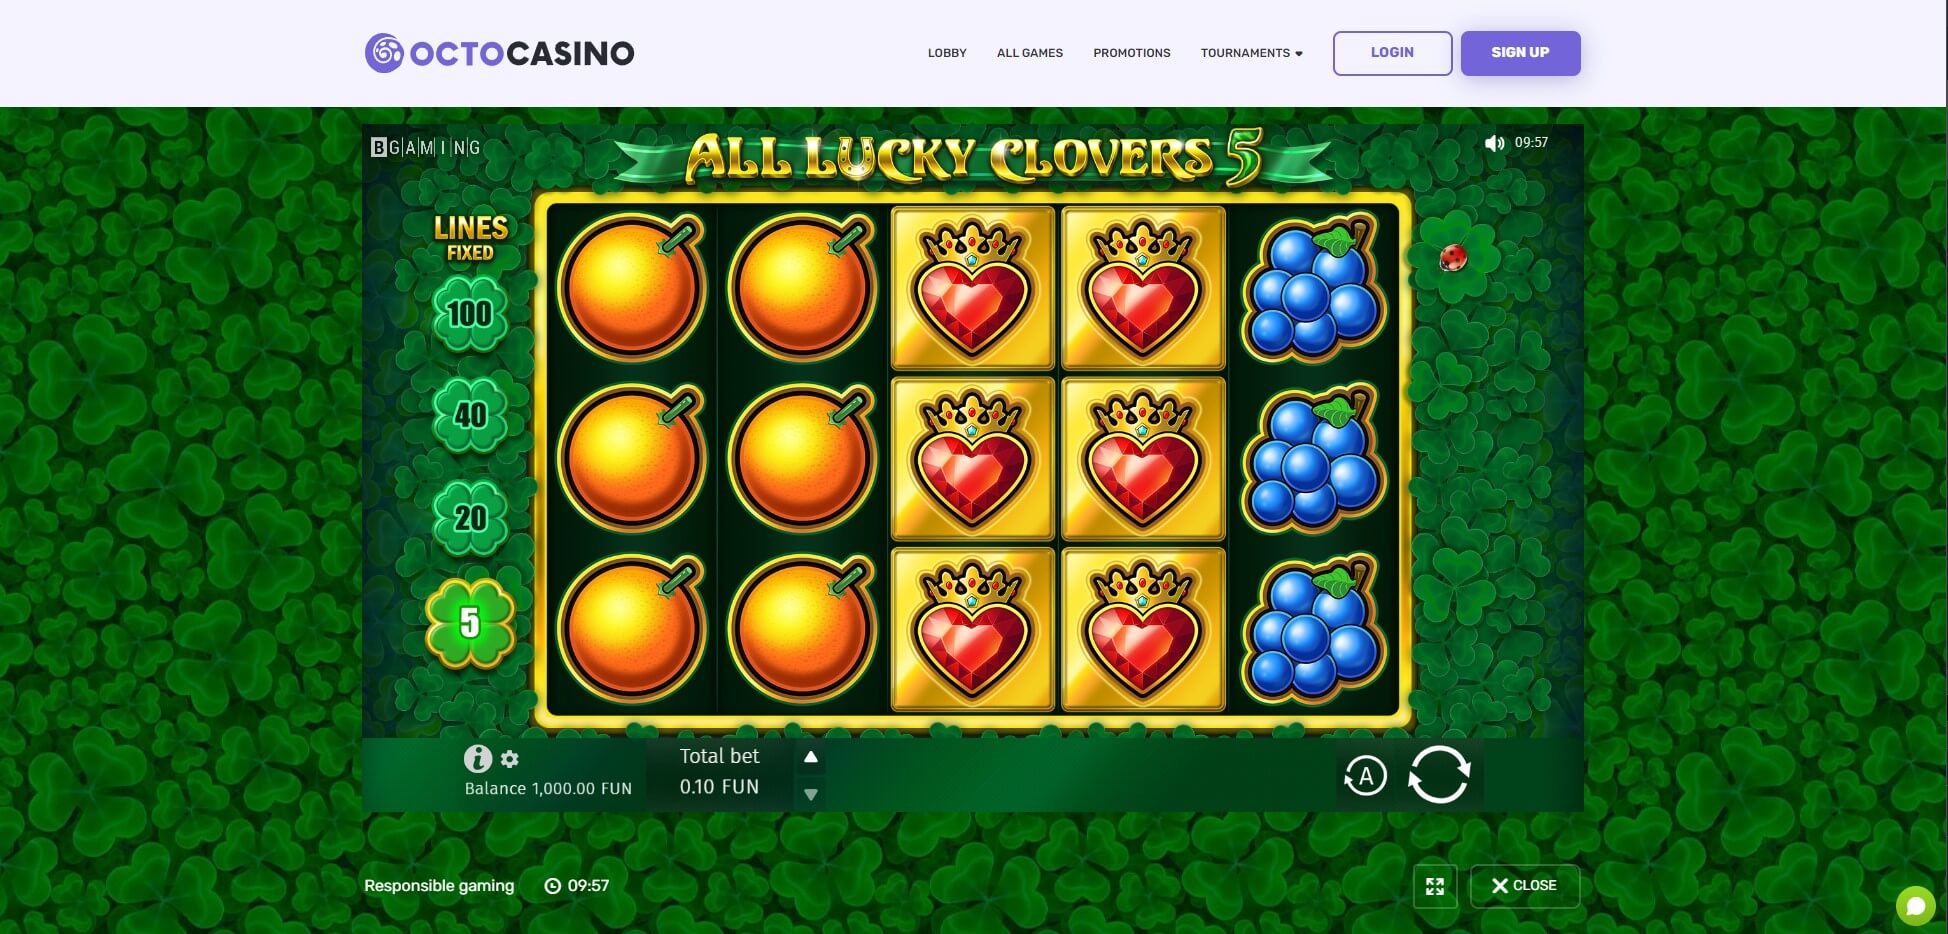Click the Sign Up button

click(x=1520, y=53)
